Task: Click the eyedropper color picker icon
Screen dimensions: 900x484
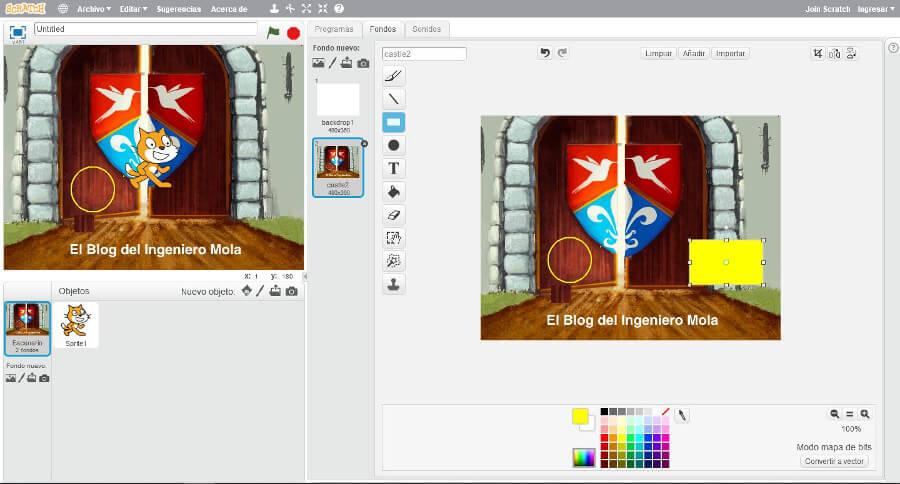Action: (x=683, y=415)
